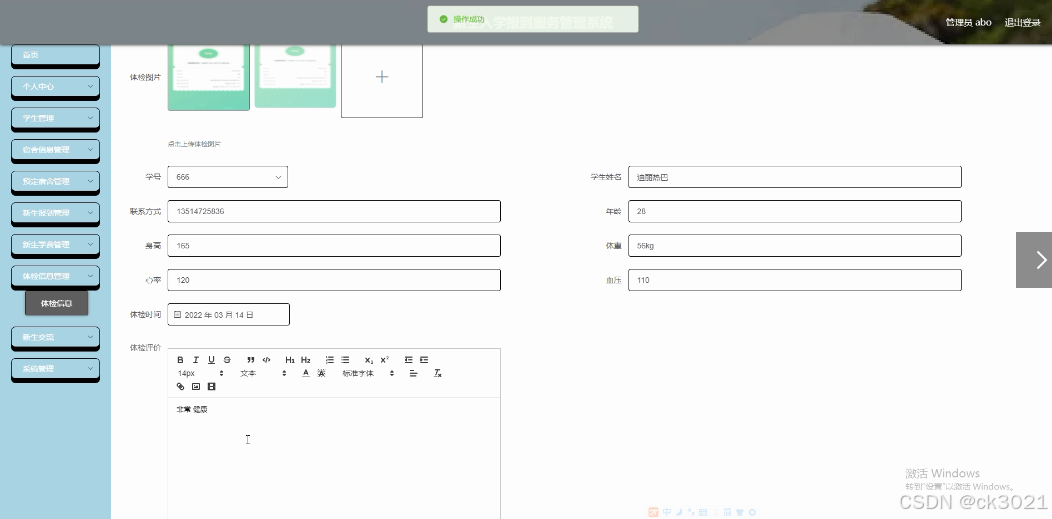Expand the 系统管理 sidebar menu
The height and width of the screenshot is (519, 1052).
(55, 369)
